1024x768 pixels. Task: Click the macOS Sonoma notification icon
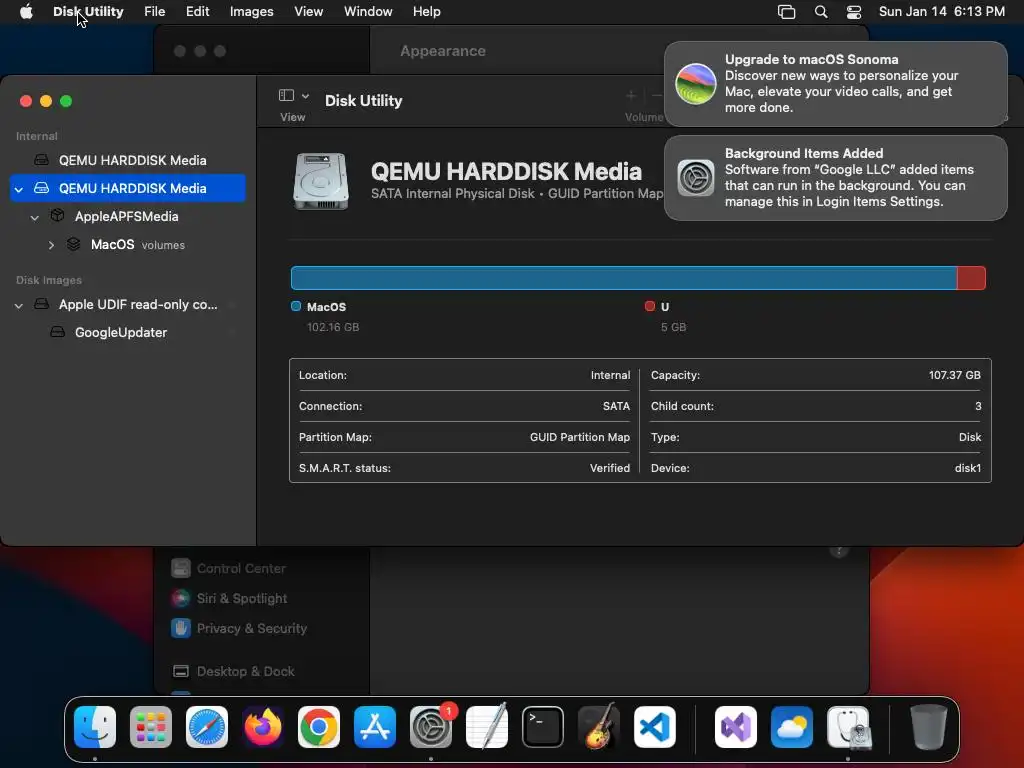[696, 84]
